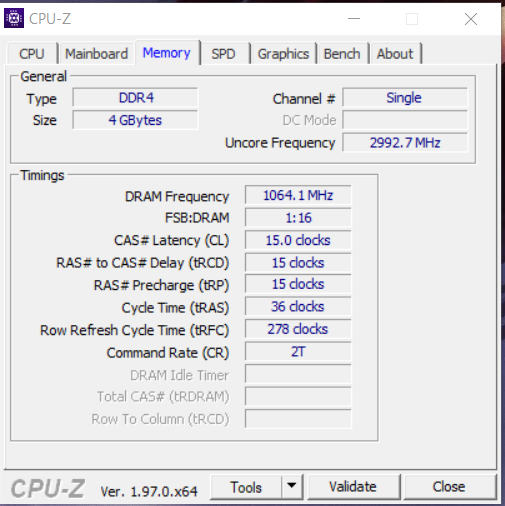Click the DRAM Frequency label

click(x=177, y=196)
